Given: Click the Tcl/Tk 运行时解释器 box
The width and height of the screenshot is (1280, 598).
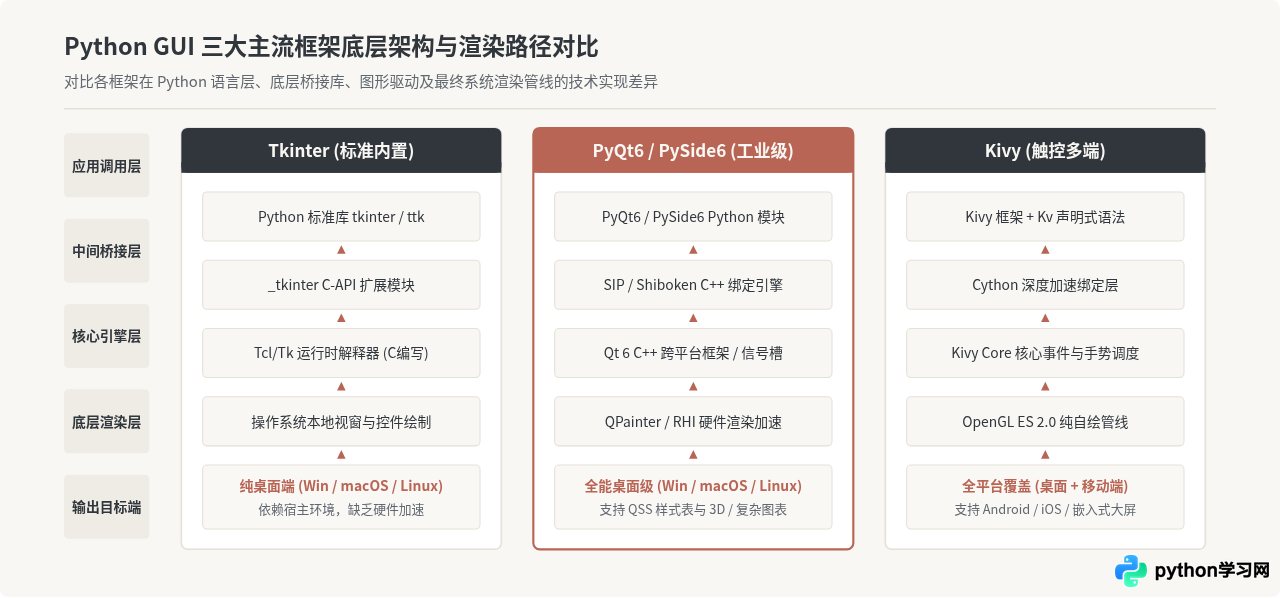Looking at the screenshot, I should tap(341, 353).
